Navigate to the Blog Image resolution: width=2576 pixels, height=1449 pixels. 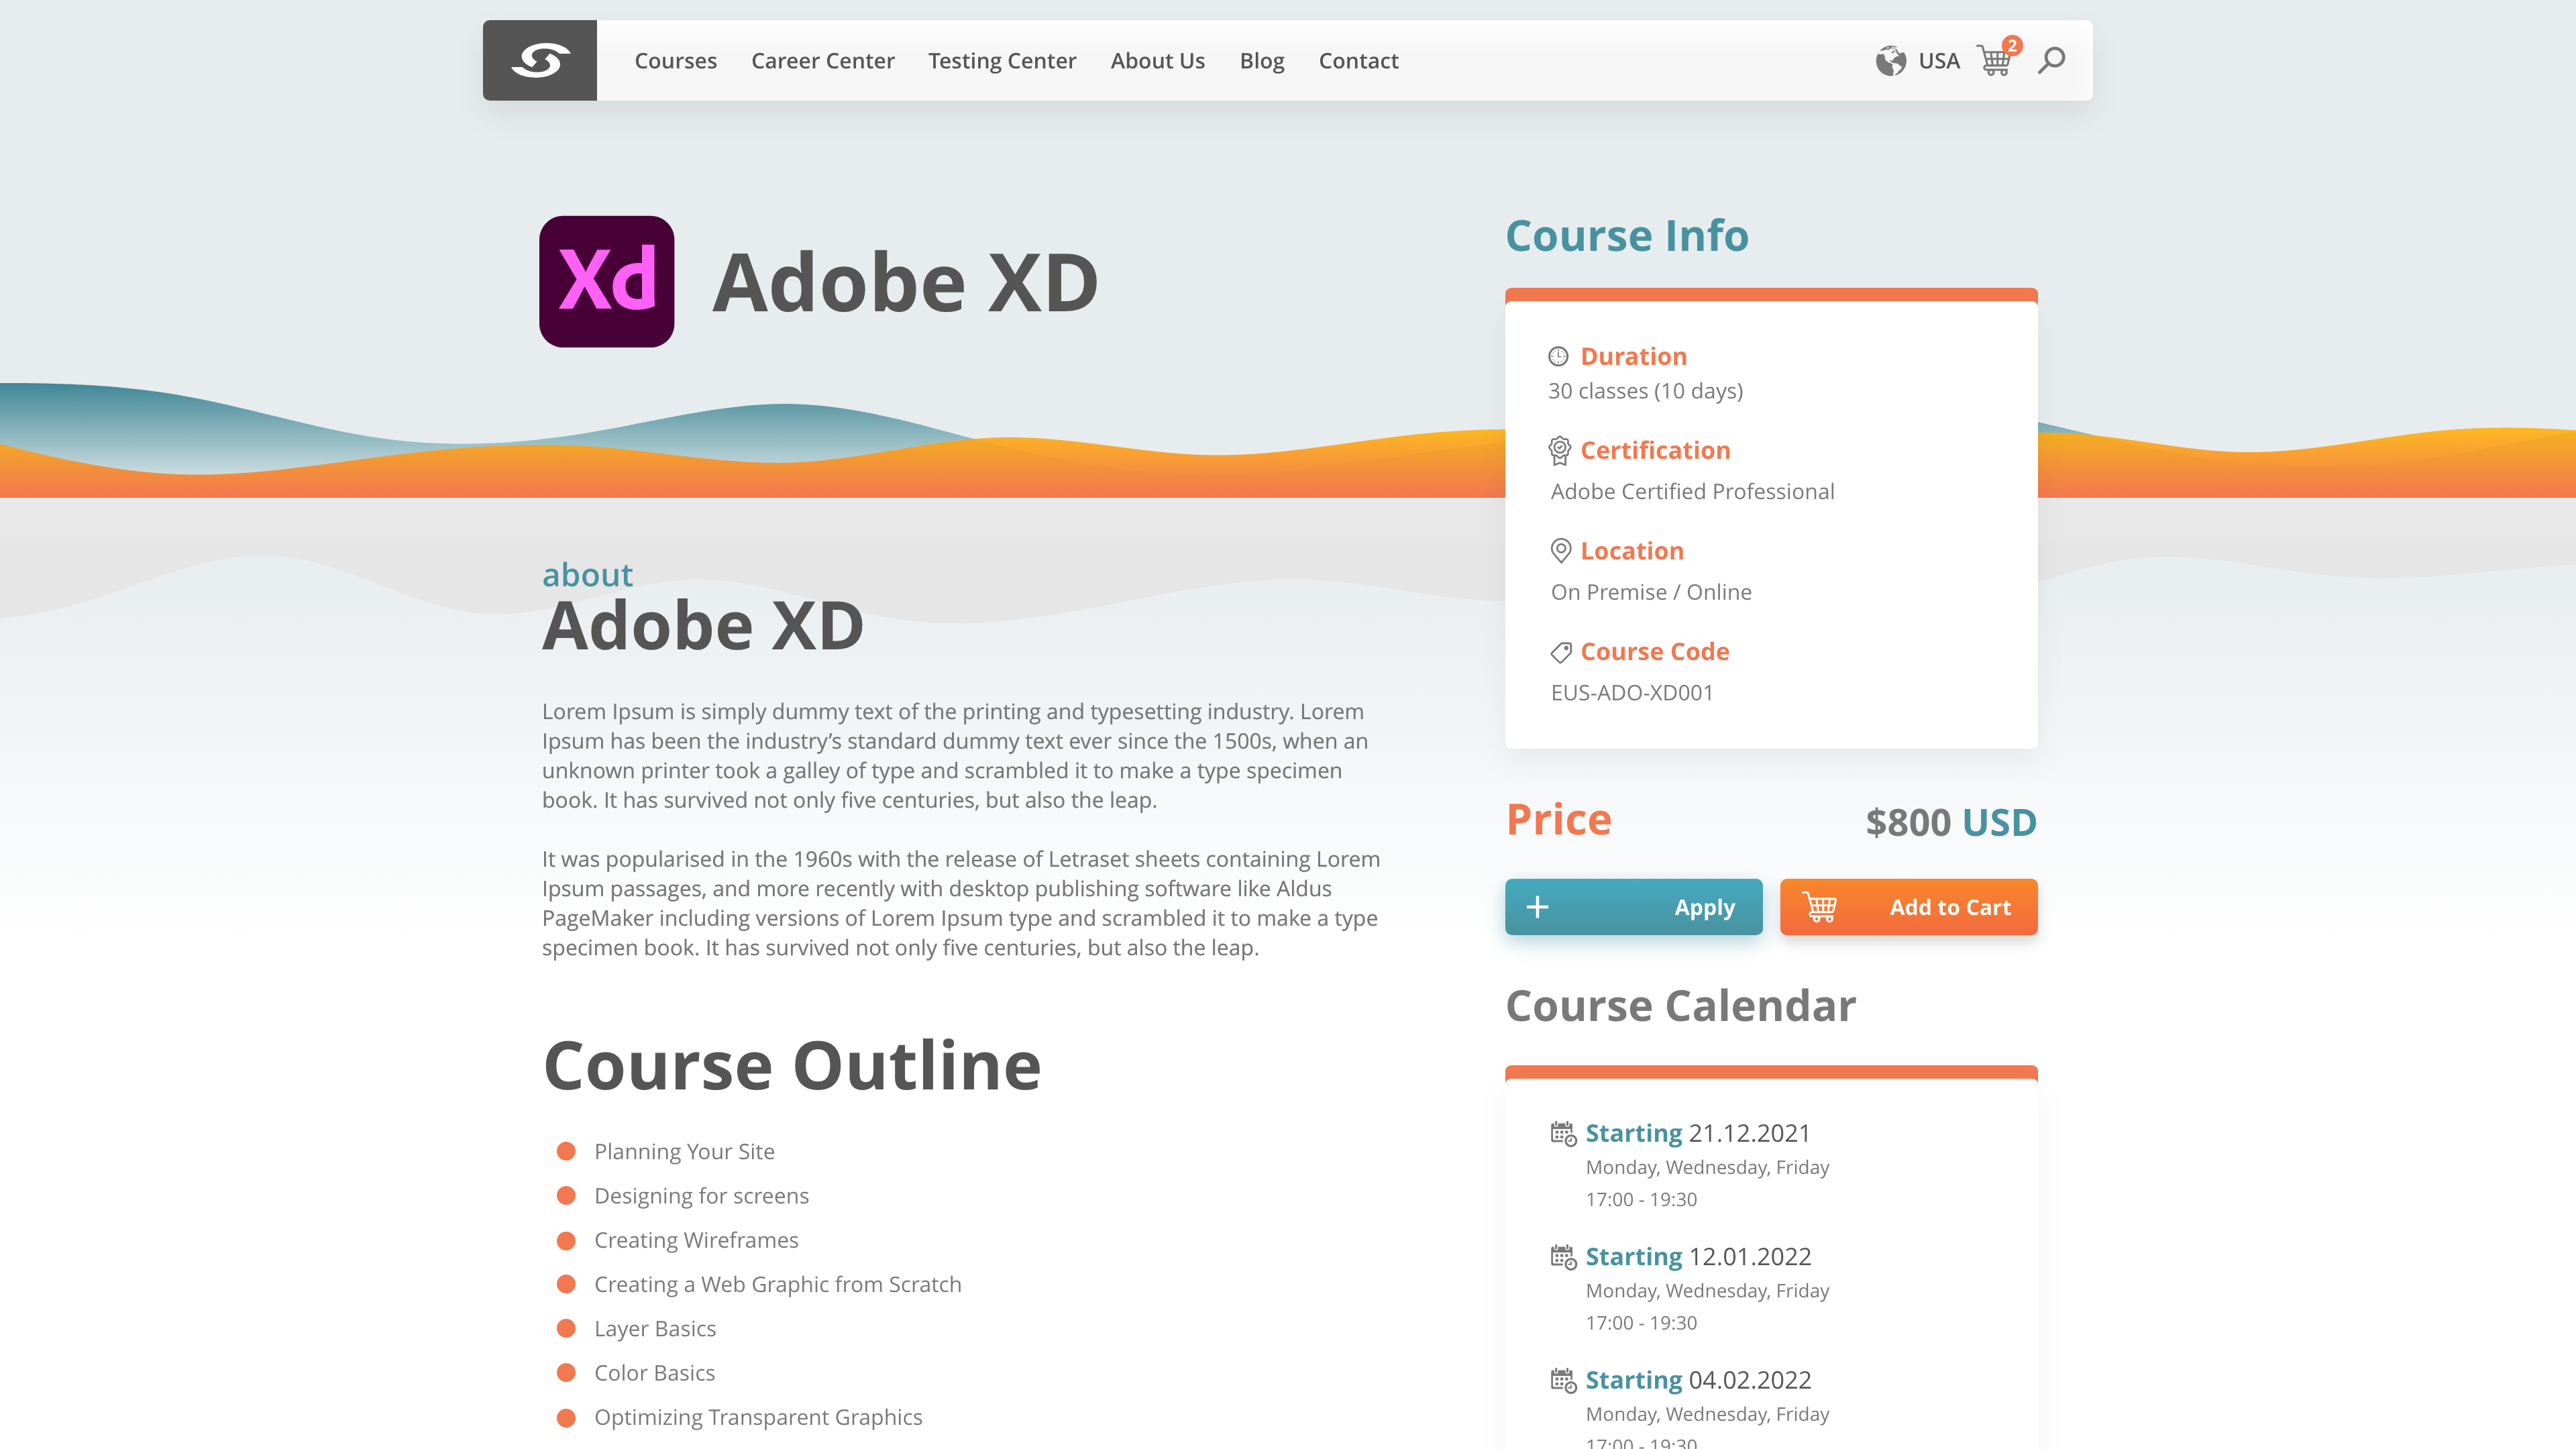pos(1261,61)
